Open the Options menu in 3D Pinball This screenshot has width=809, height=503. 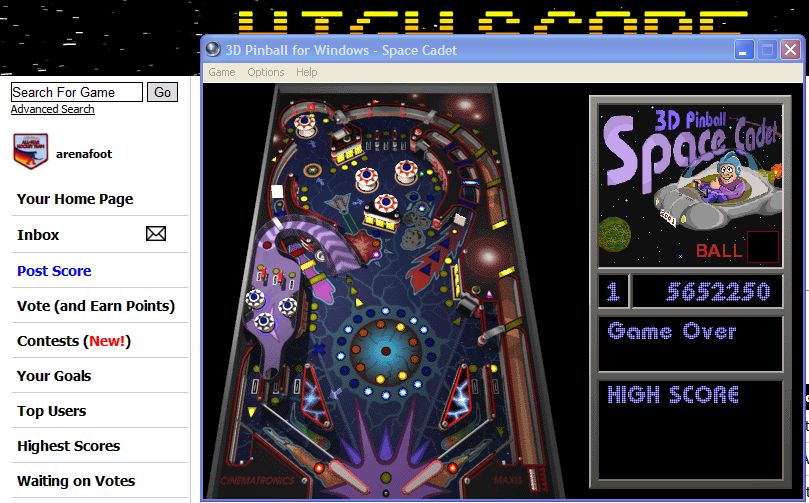[x=266, y=72]
